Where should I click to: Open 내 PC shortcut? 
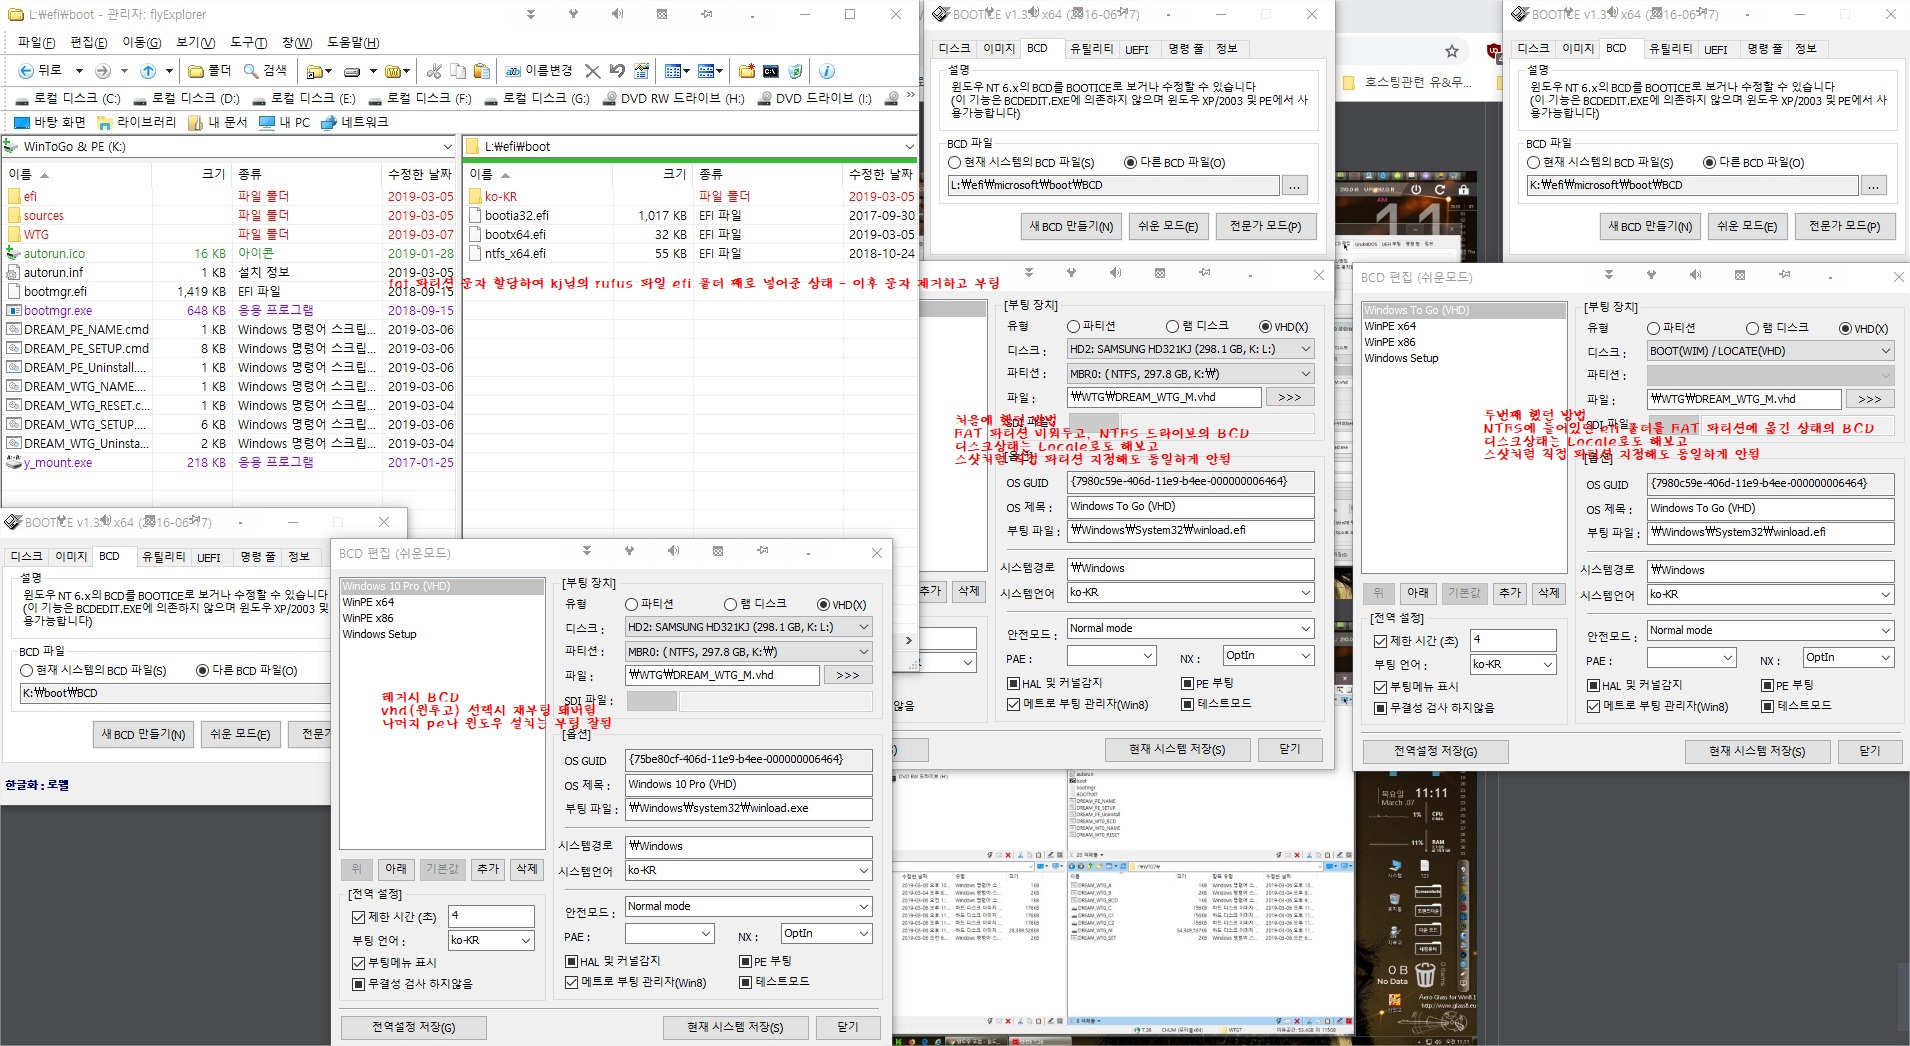[x=285, y=122]
